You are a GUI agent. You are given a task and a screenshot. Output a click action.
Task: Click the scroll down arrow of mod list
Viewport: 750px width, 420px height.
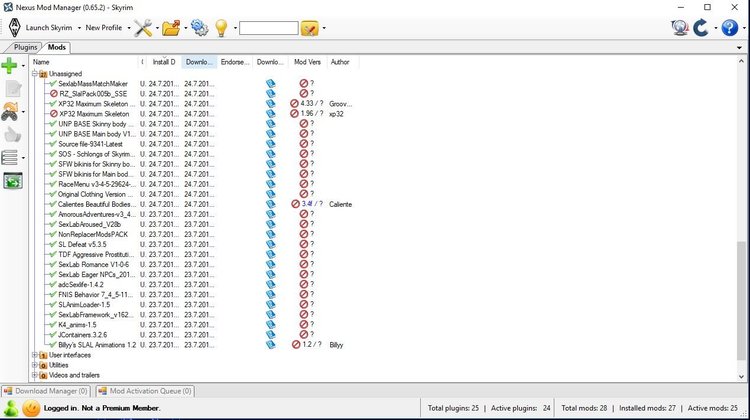pyautogui.click(x=741, y=377)
